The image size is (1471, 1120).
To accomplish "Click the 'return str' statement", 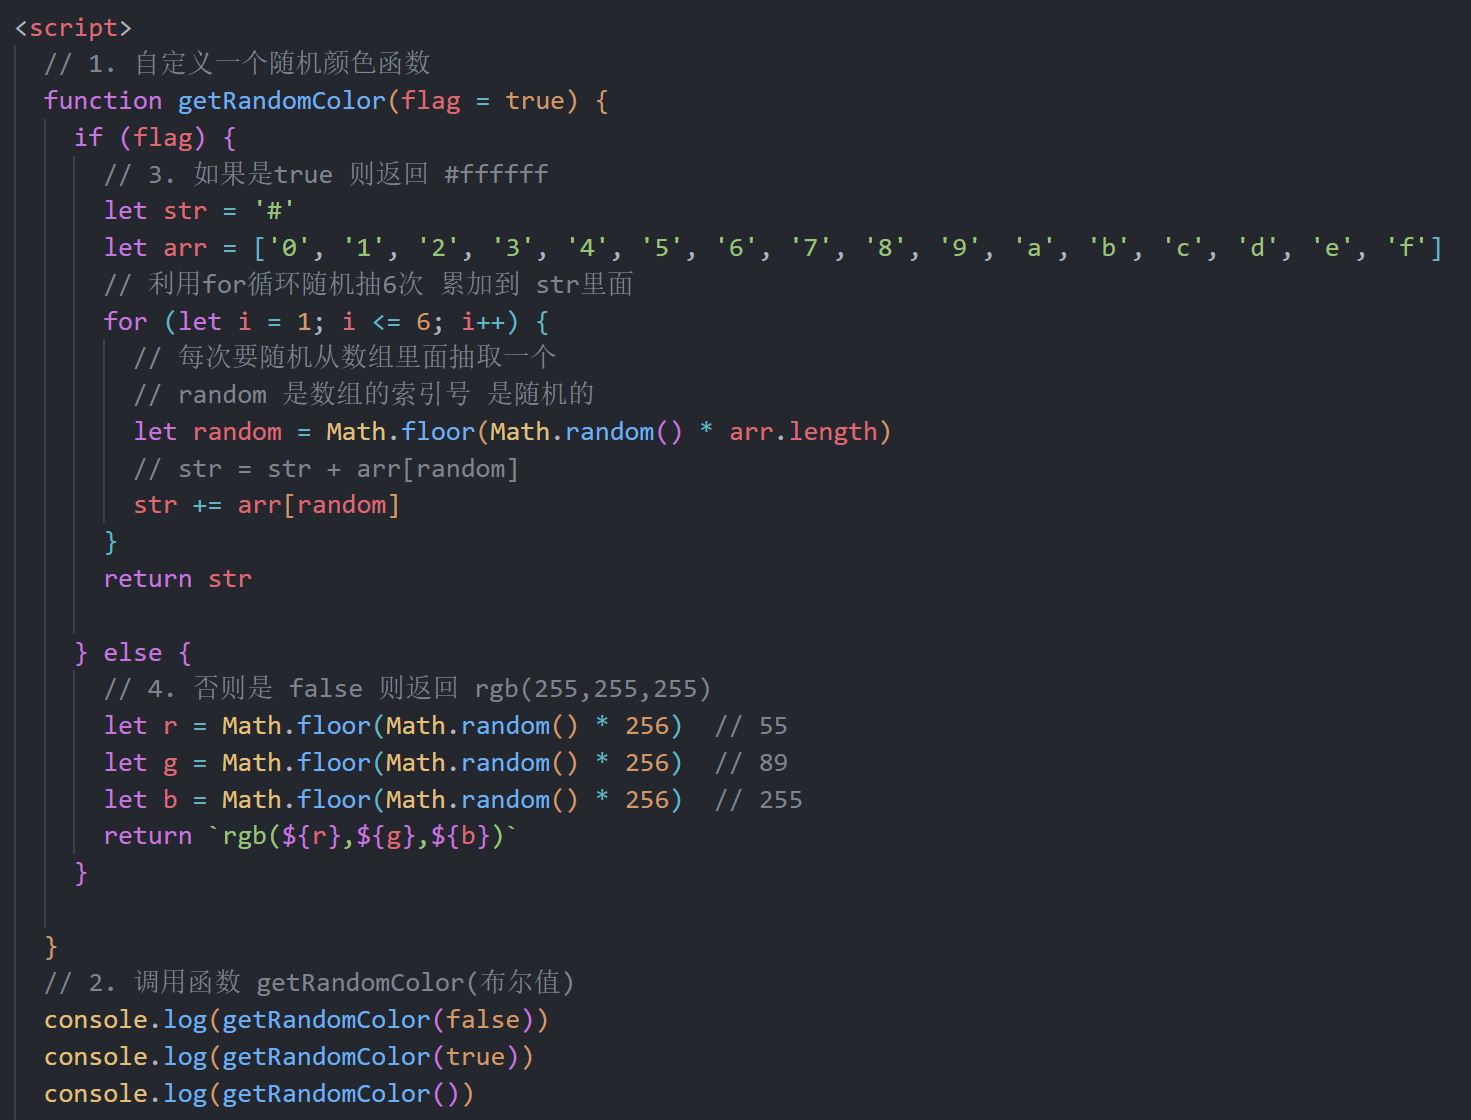I will (178, 579).
